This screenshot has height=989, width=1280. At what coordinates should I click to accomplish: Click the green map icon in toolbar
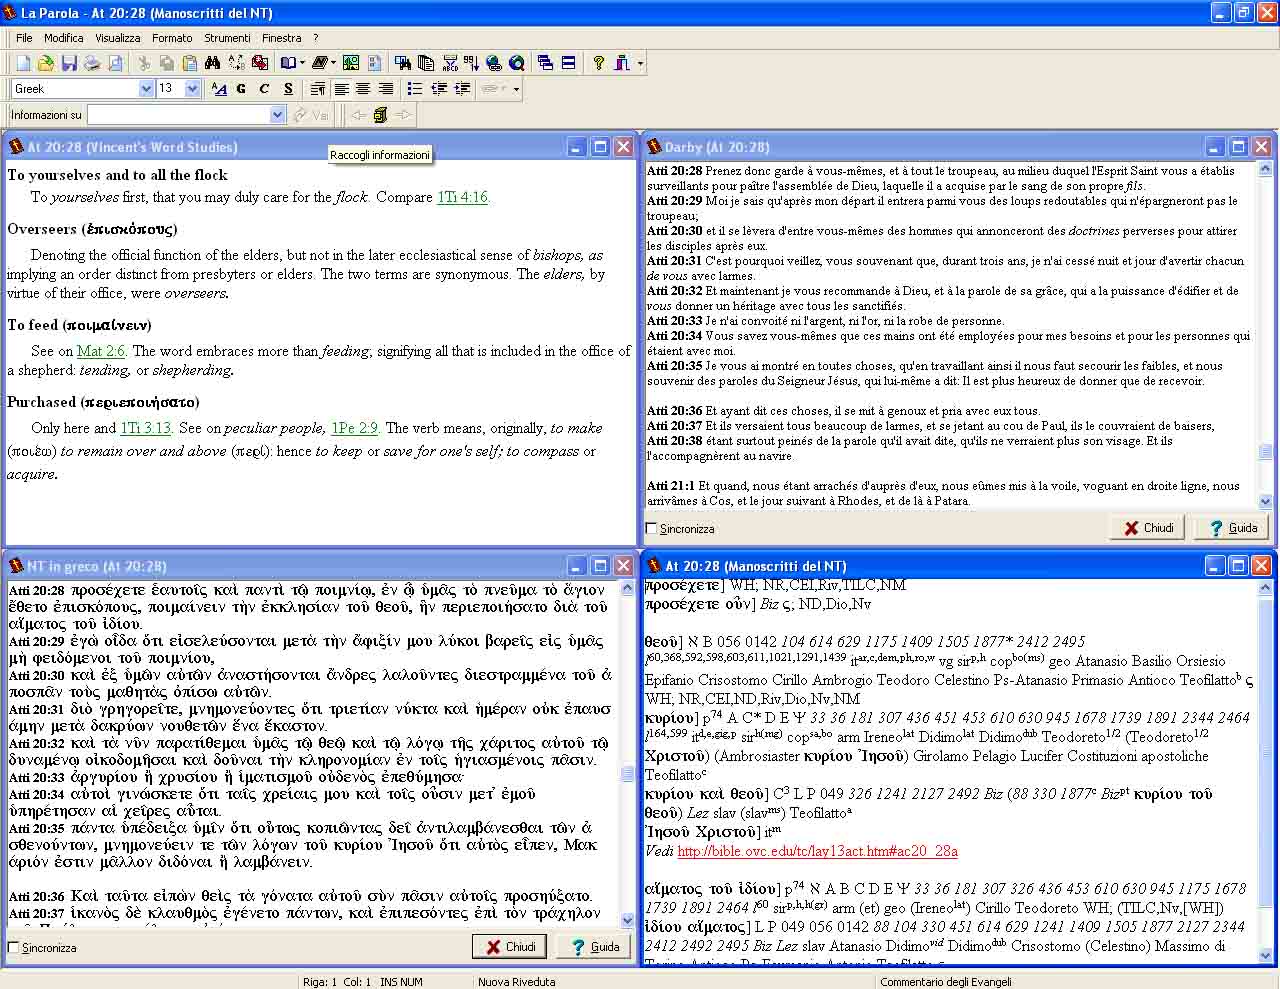(351, 63)
